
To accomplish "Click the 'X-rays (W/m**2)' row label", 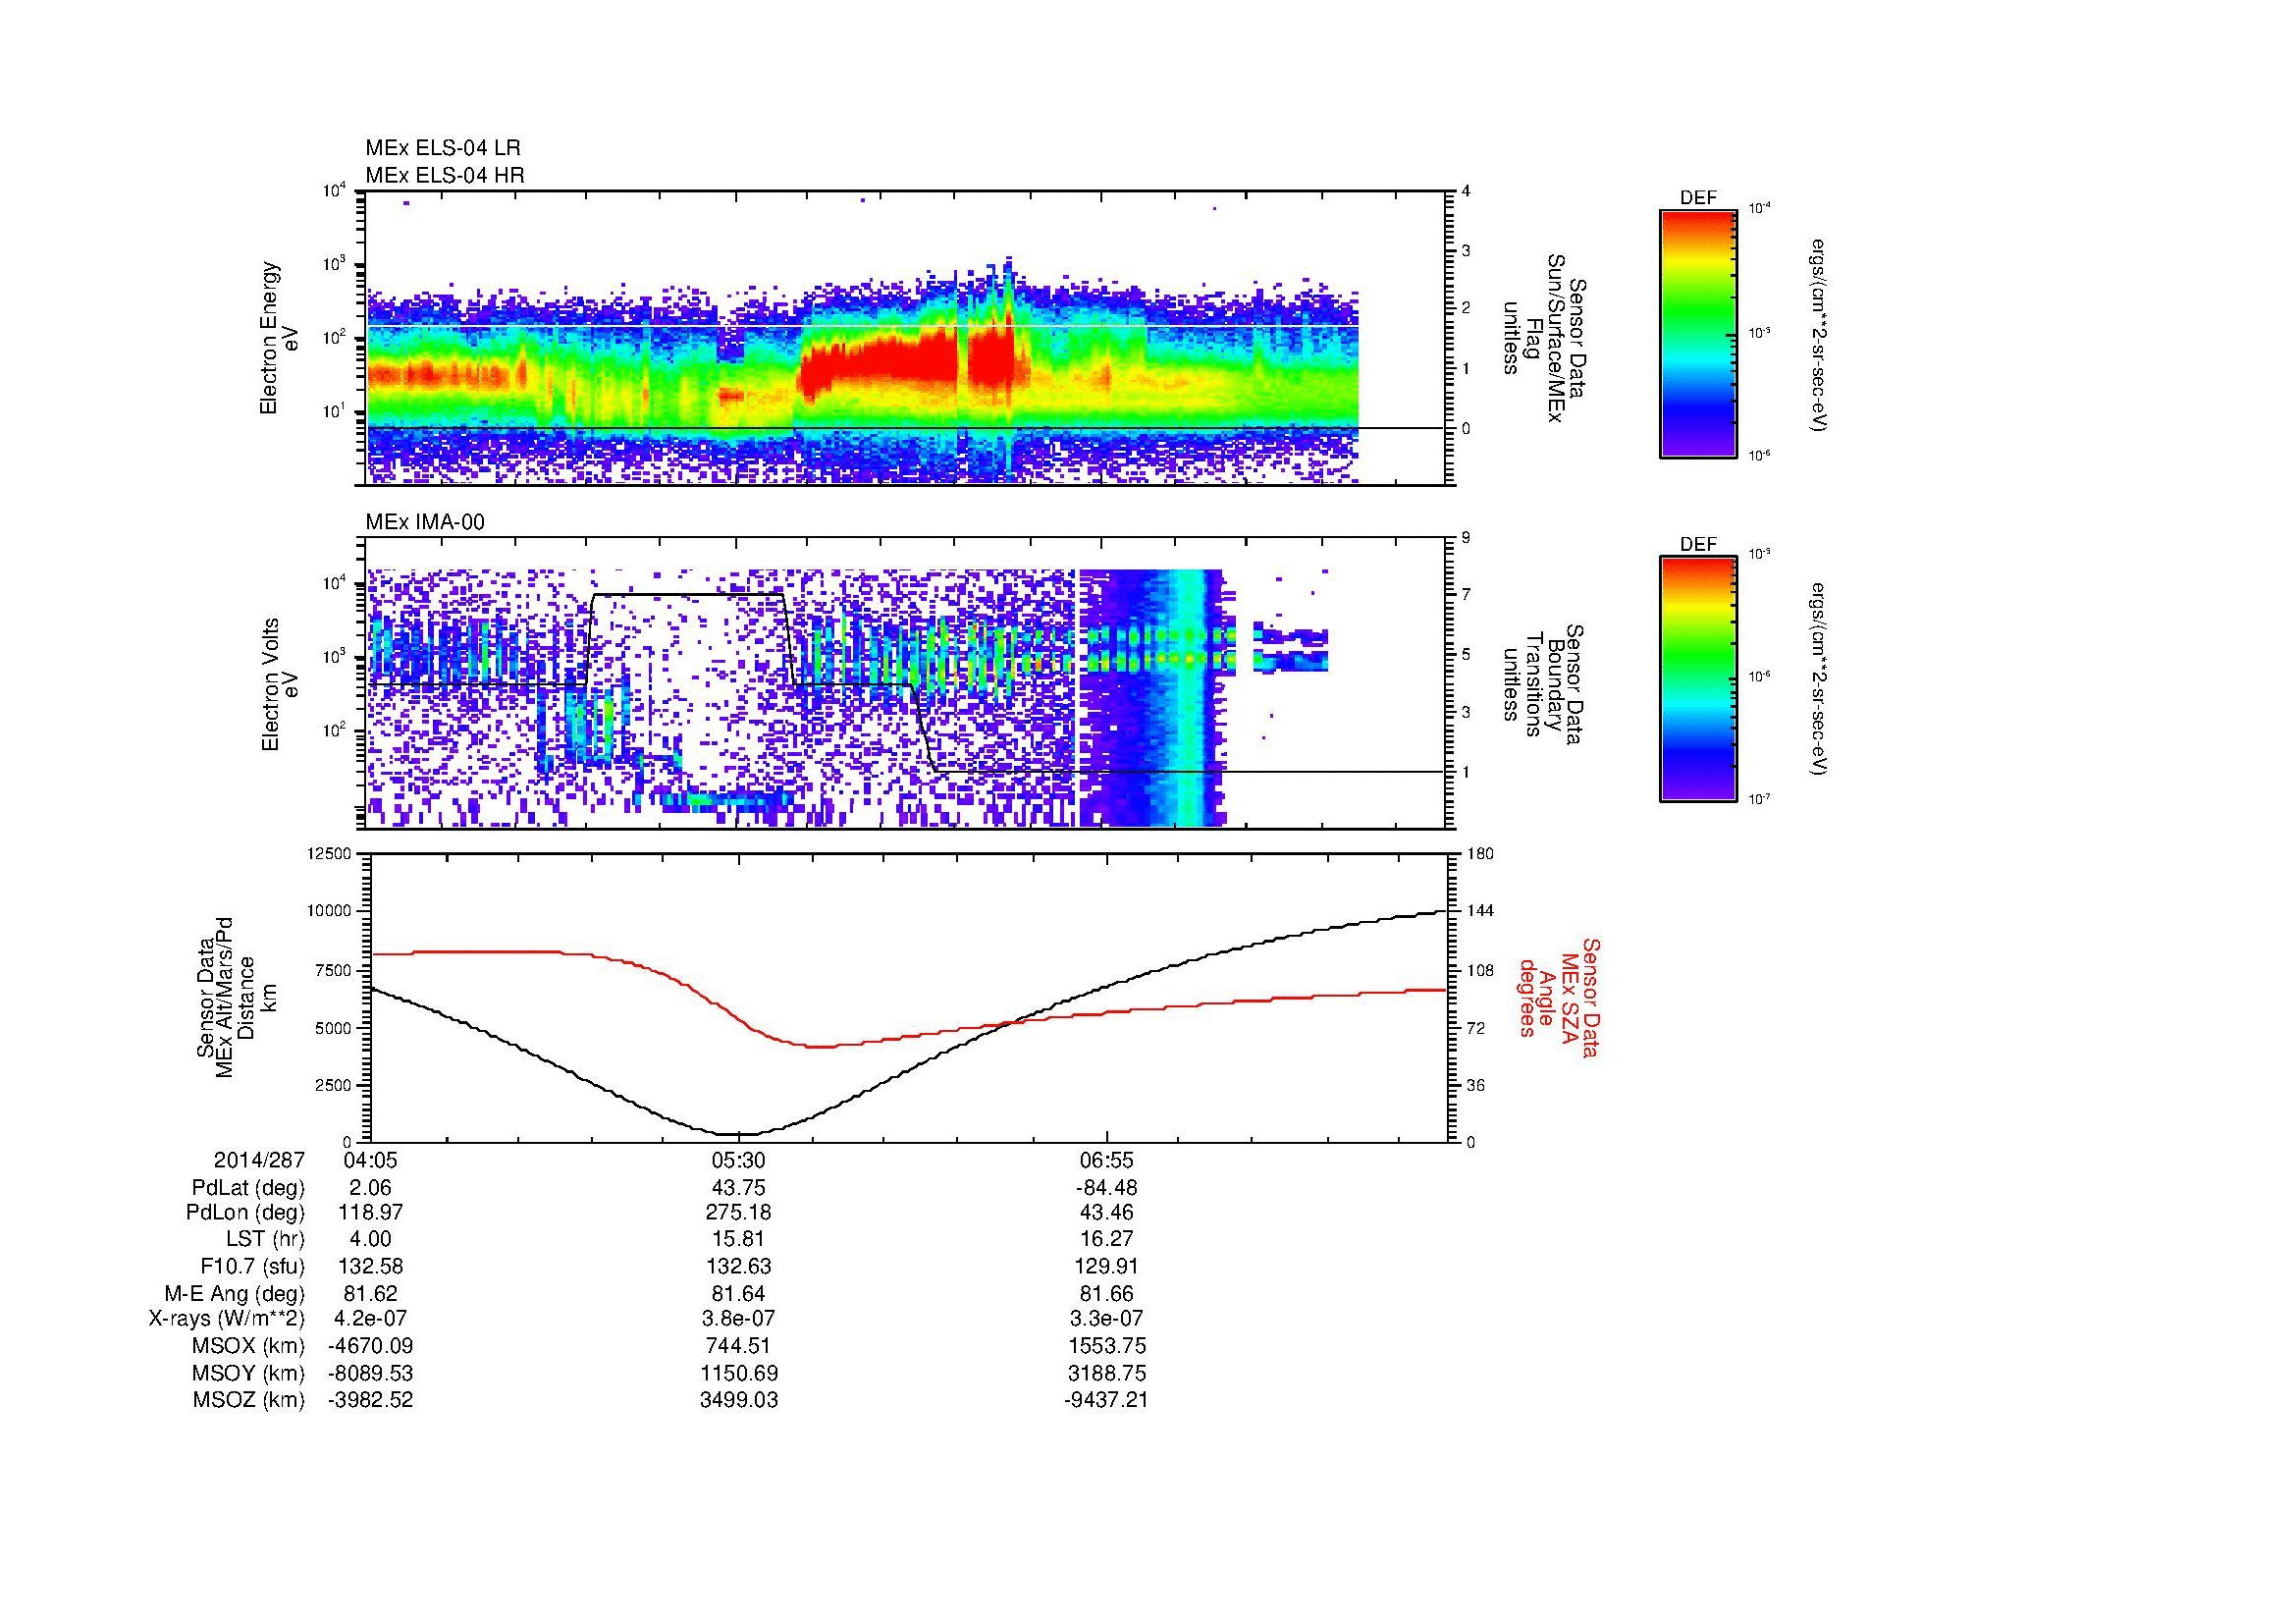I will [x=226, y=1319].
